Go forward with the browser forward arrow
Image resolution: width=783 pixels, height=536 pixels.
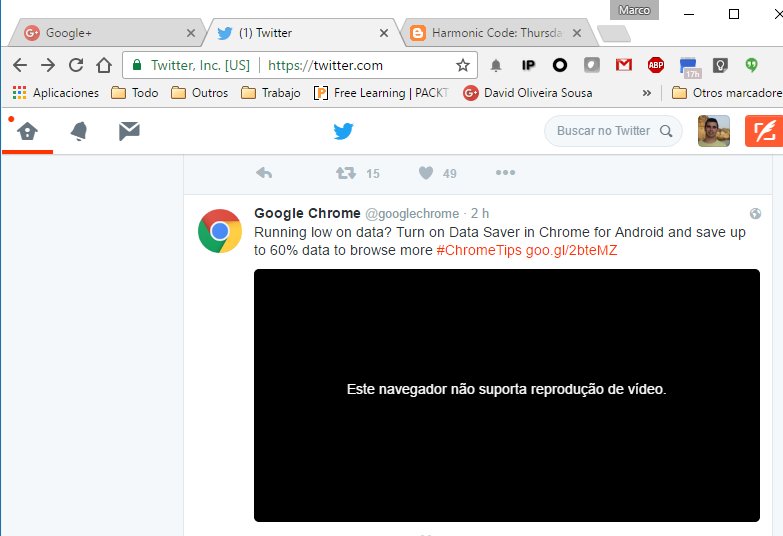point(48,65)
